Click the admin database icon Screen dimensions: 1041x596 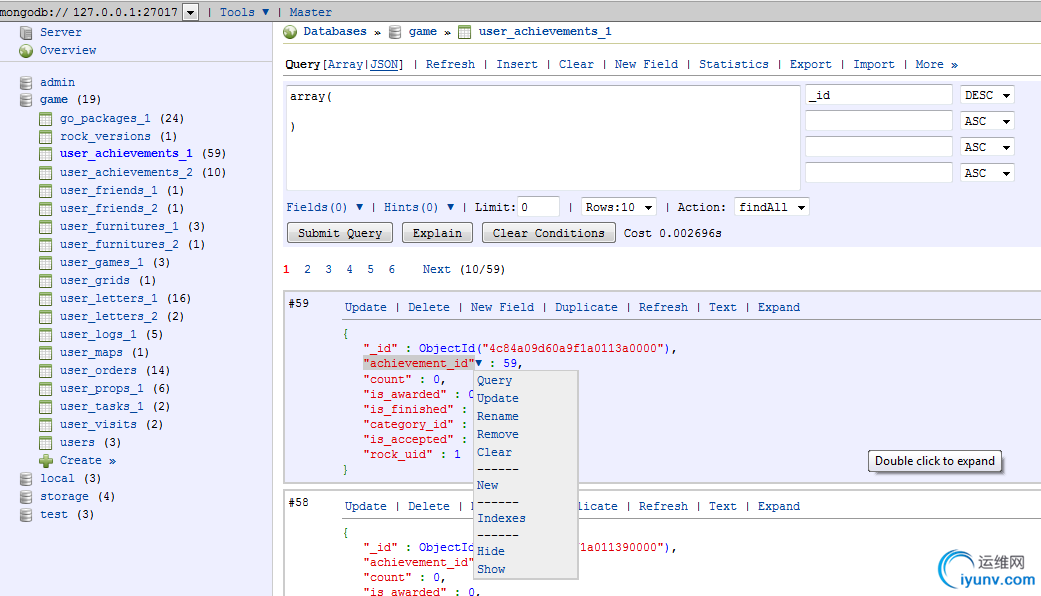pyautogui.click(x=26, y=82)
